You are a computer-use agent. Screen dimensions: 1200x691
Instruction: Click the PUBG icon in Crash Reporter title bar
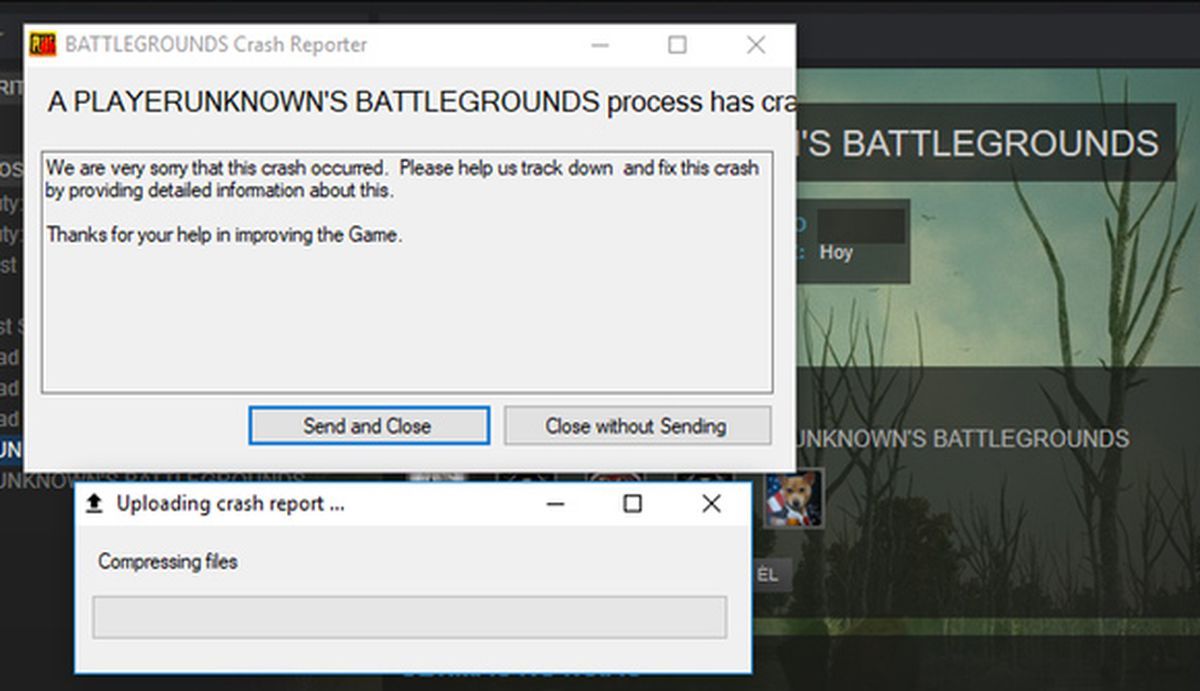43,45
